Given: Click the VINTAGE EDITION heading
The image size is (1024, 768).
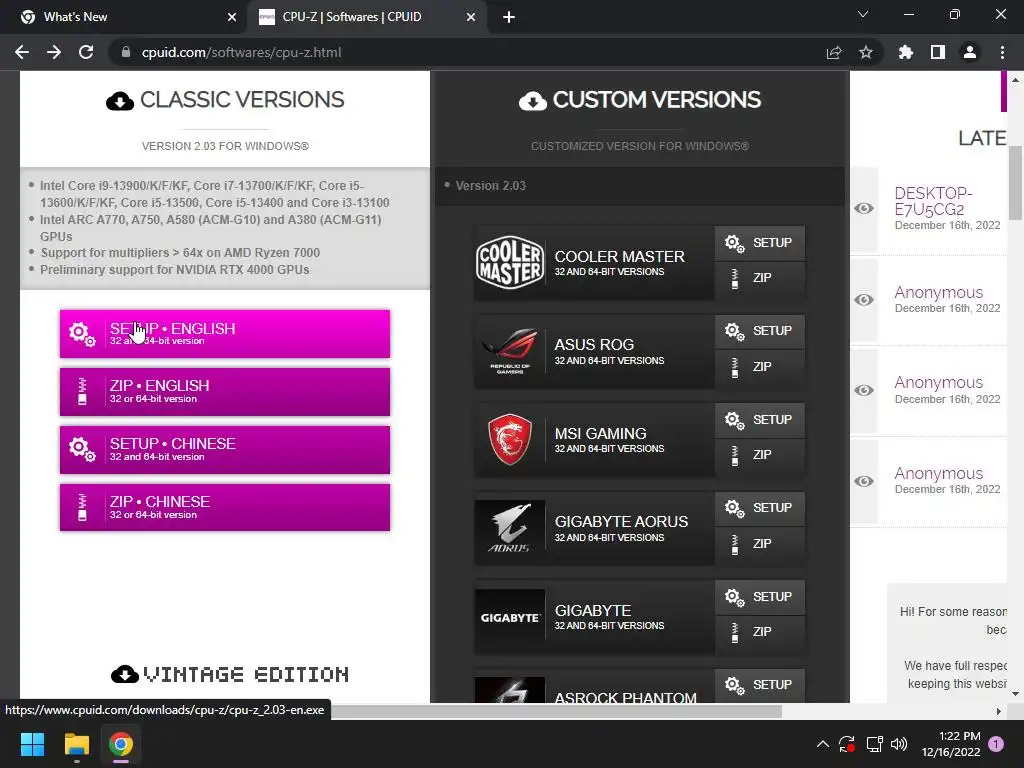Looking at the screenshot, I should tap(246, 675).
